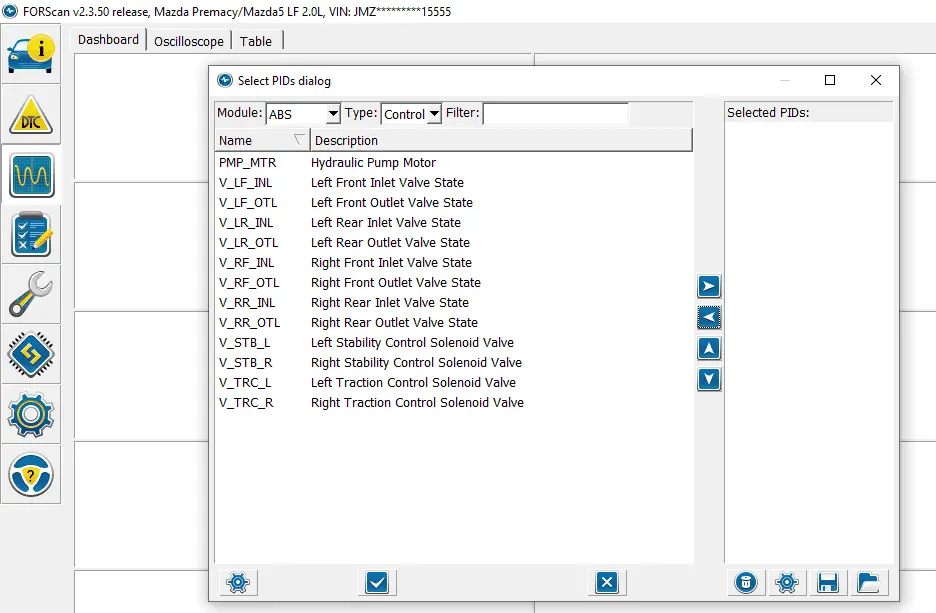Confirm the dialog with checkmark button
The height and width of the screenshot is (613, 936).
(x=377, y=583)
